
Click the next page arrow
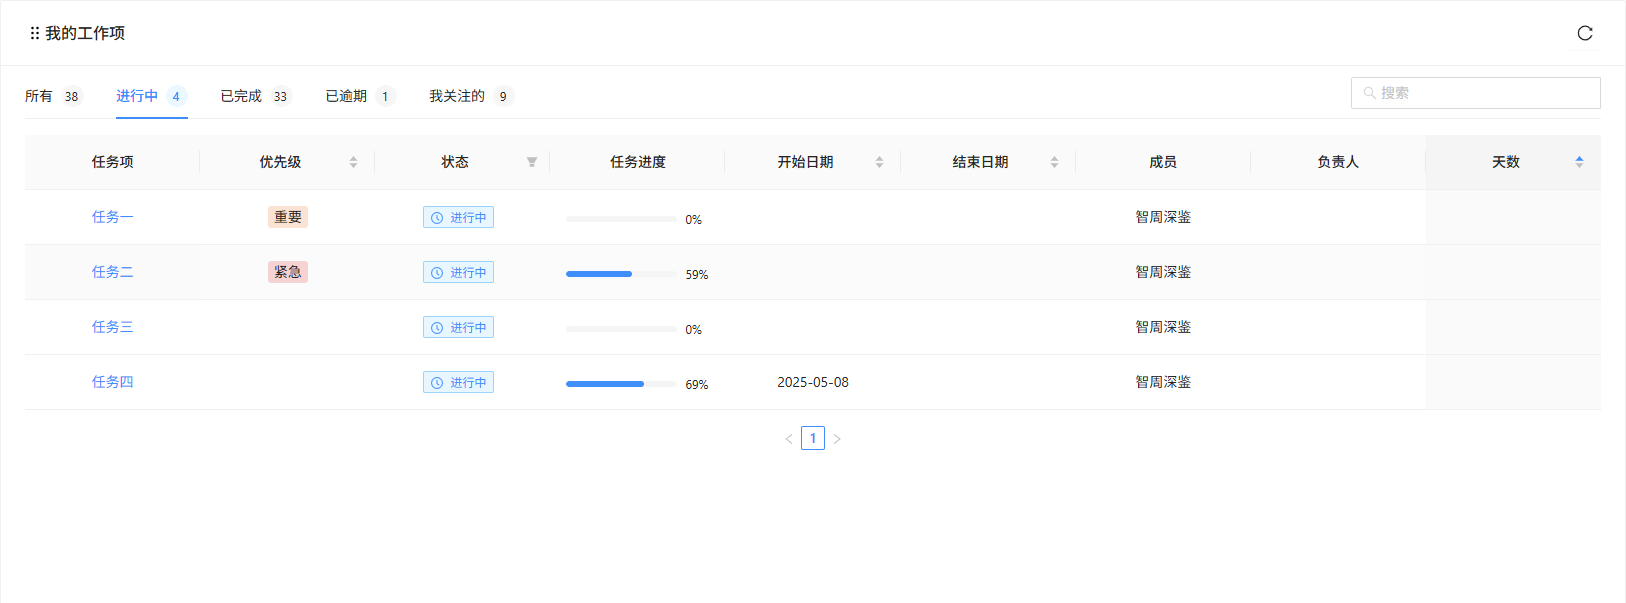tap(837, 439)
